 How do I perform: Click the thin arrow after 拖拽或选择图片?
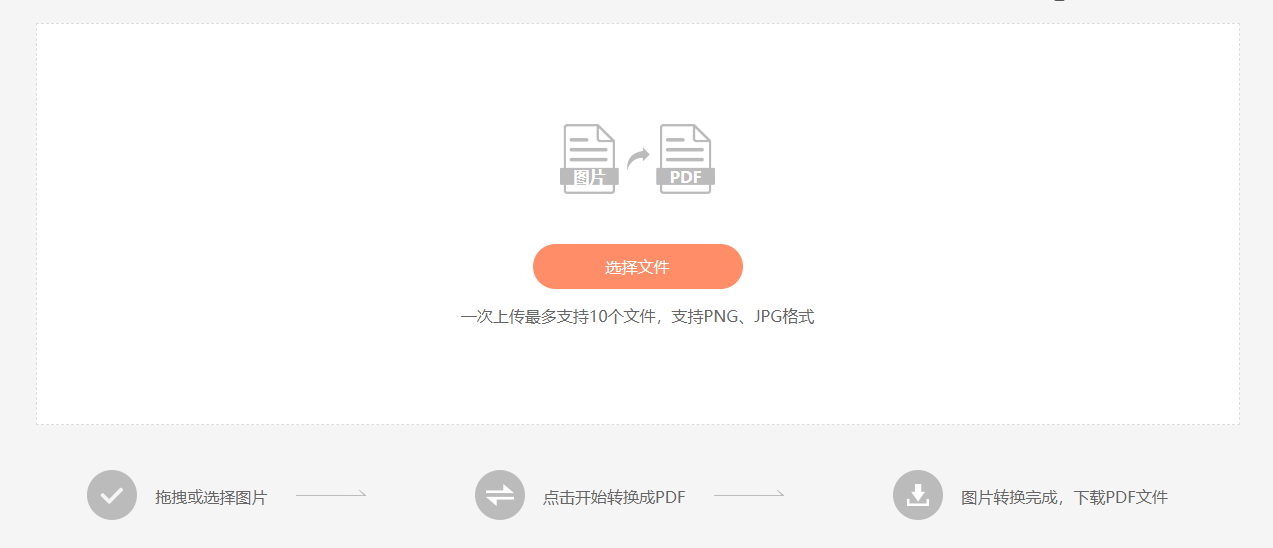click(331, 494)
